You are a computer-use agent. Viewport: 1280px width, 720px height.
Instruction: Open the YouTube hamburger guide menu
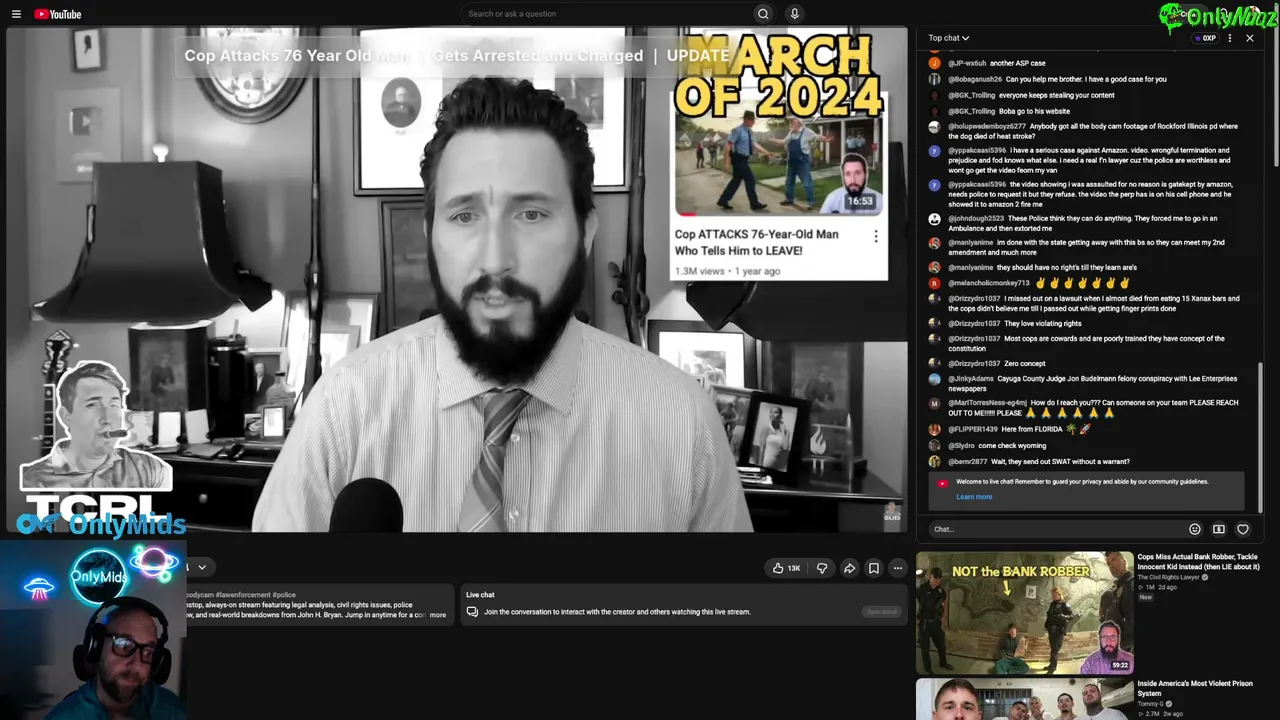(16, 14)
